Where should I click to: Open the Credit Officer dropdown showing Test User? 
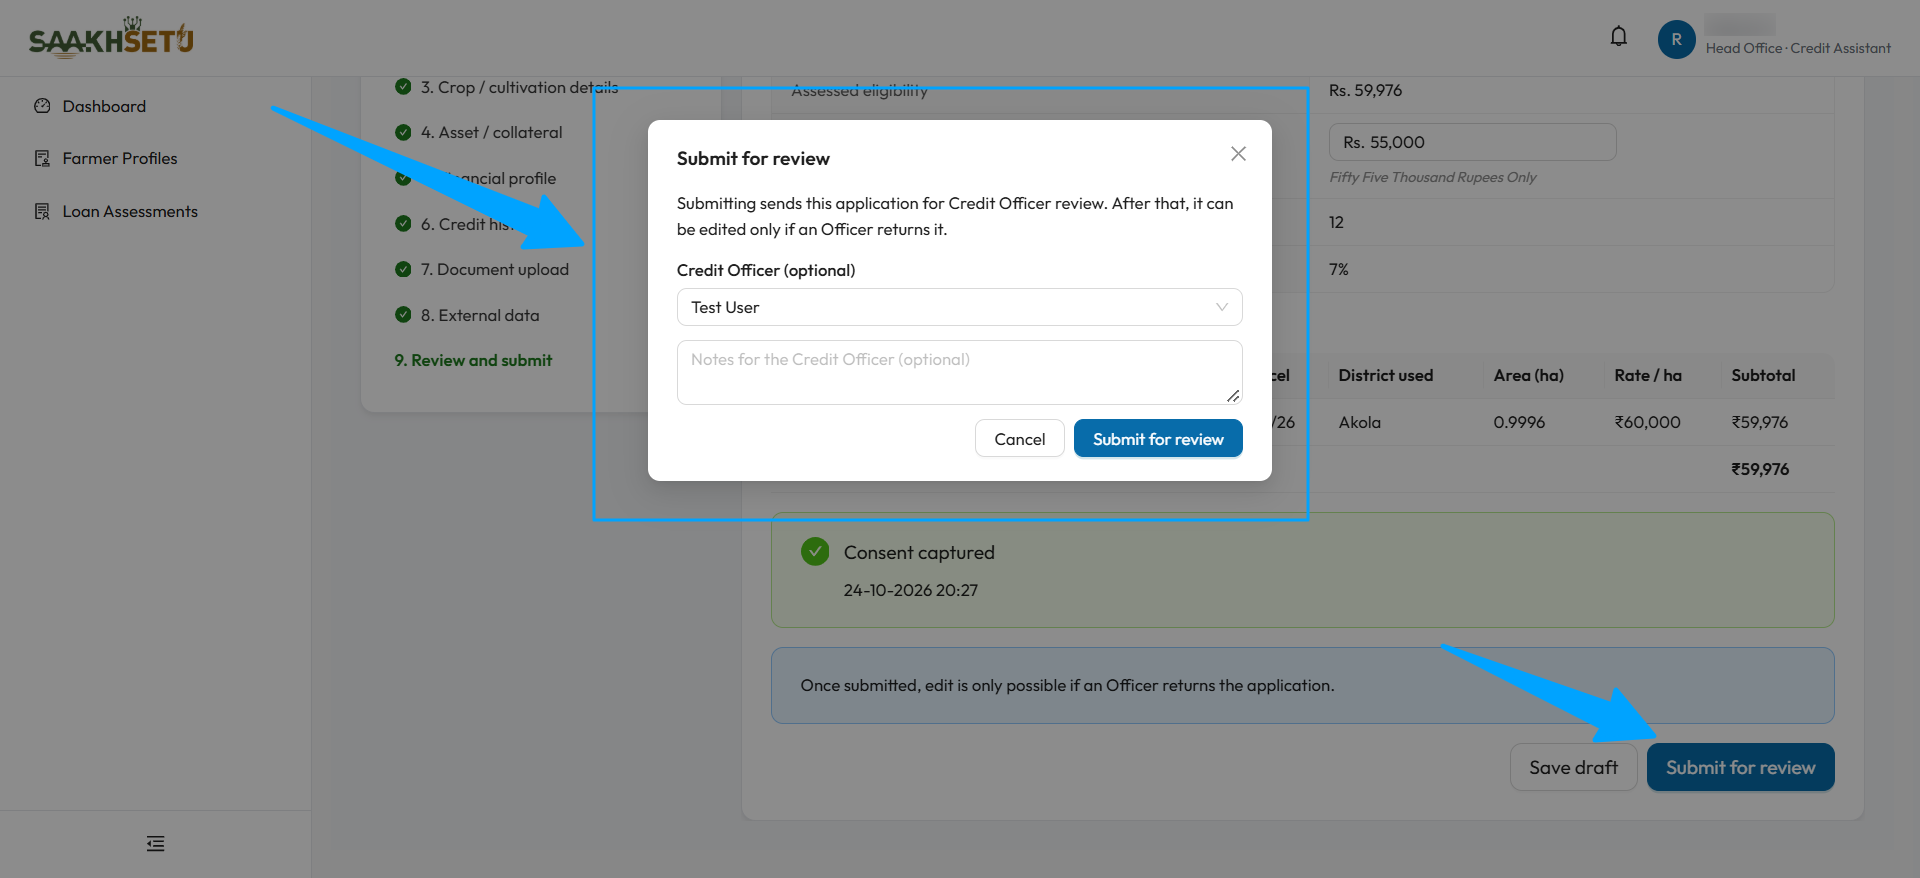959,307
